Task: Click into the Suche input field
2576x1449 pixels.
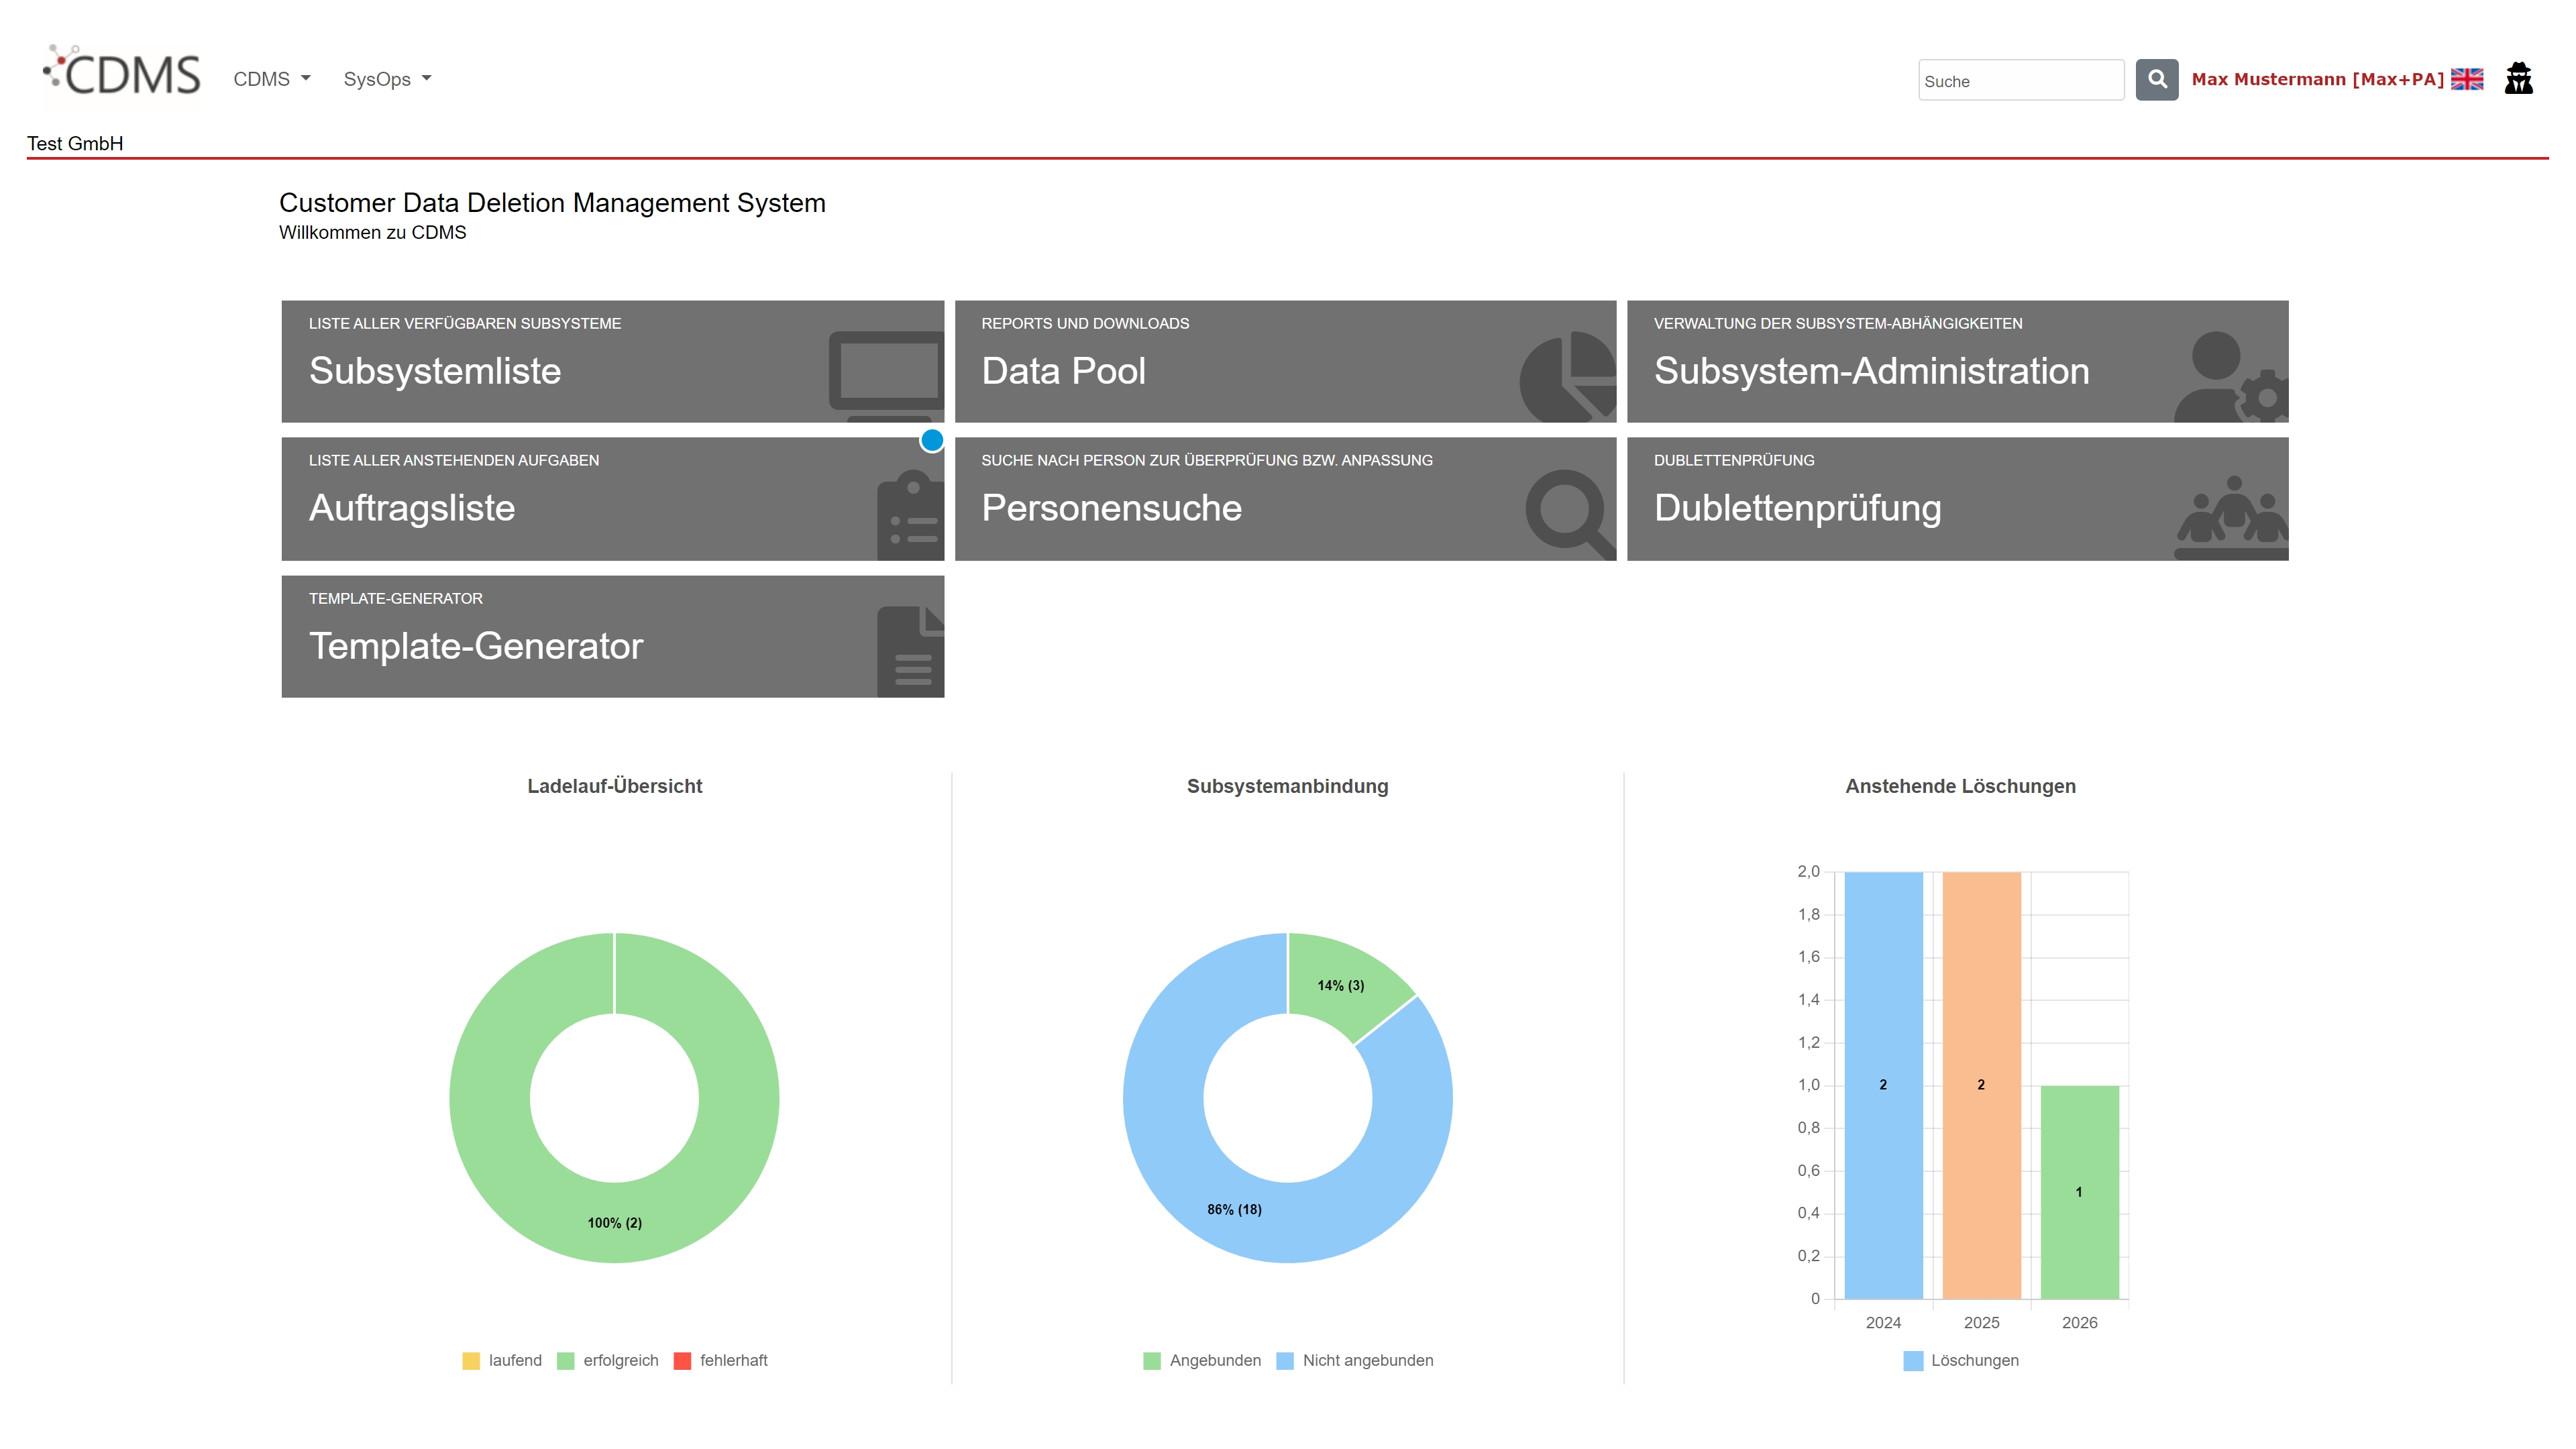Action: pos(2020,81)
